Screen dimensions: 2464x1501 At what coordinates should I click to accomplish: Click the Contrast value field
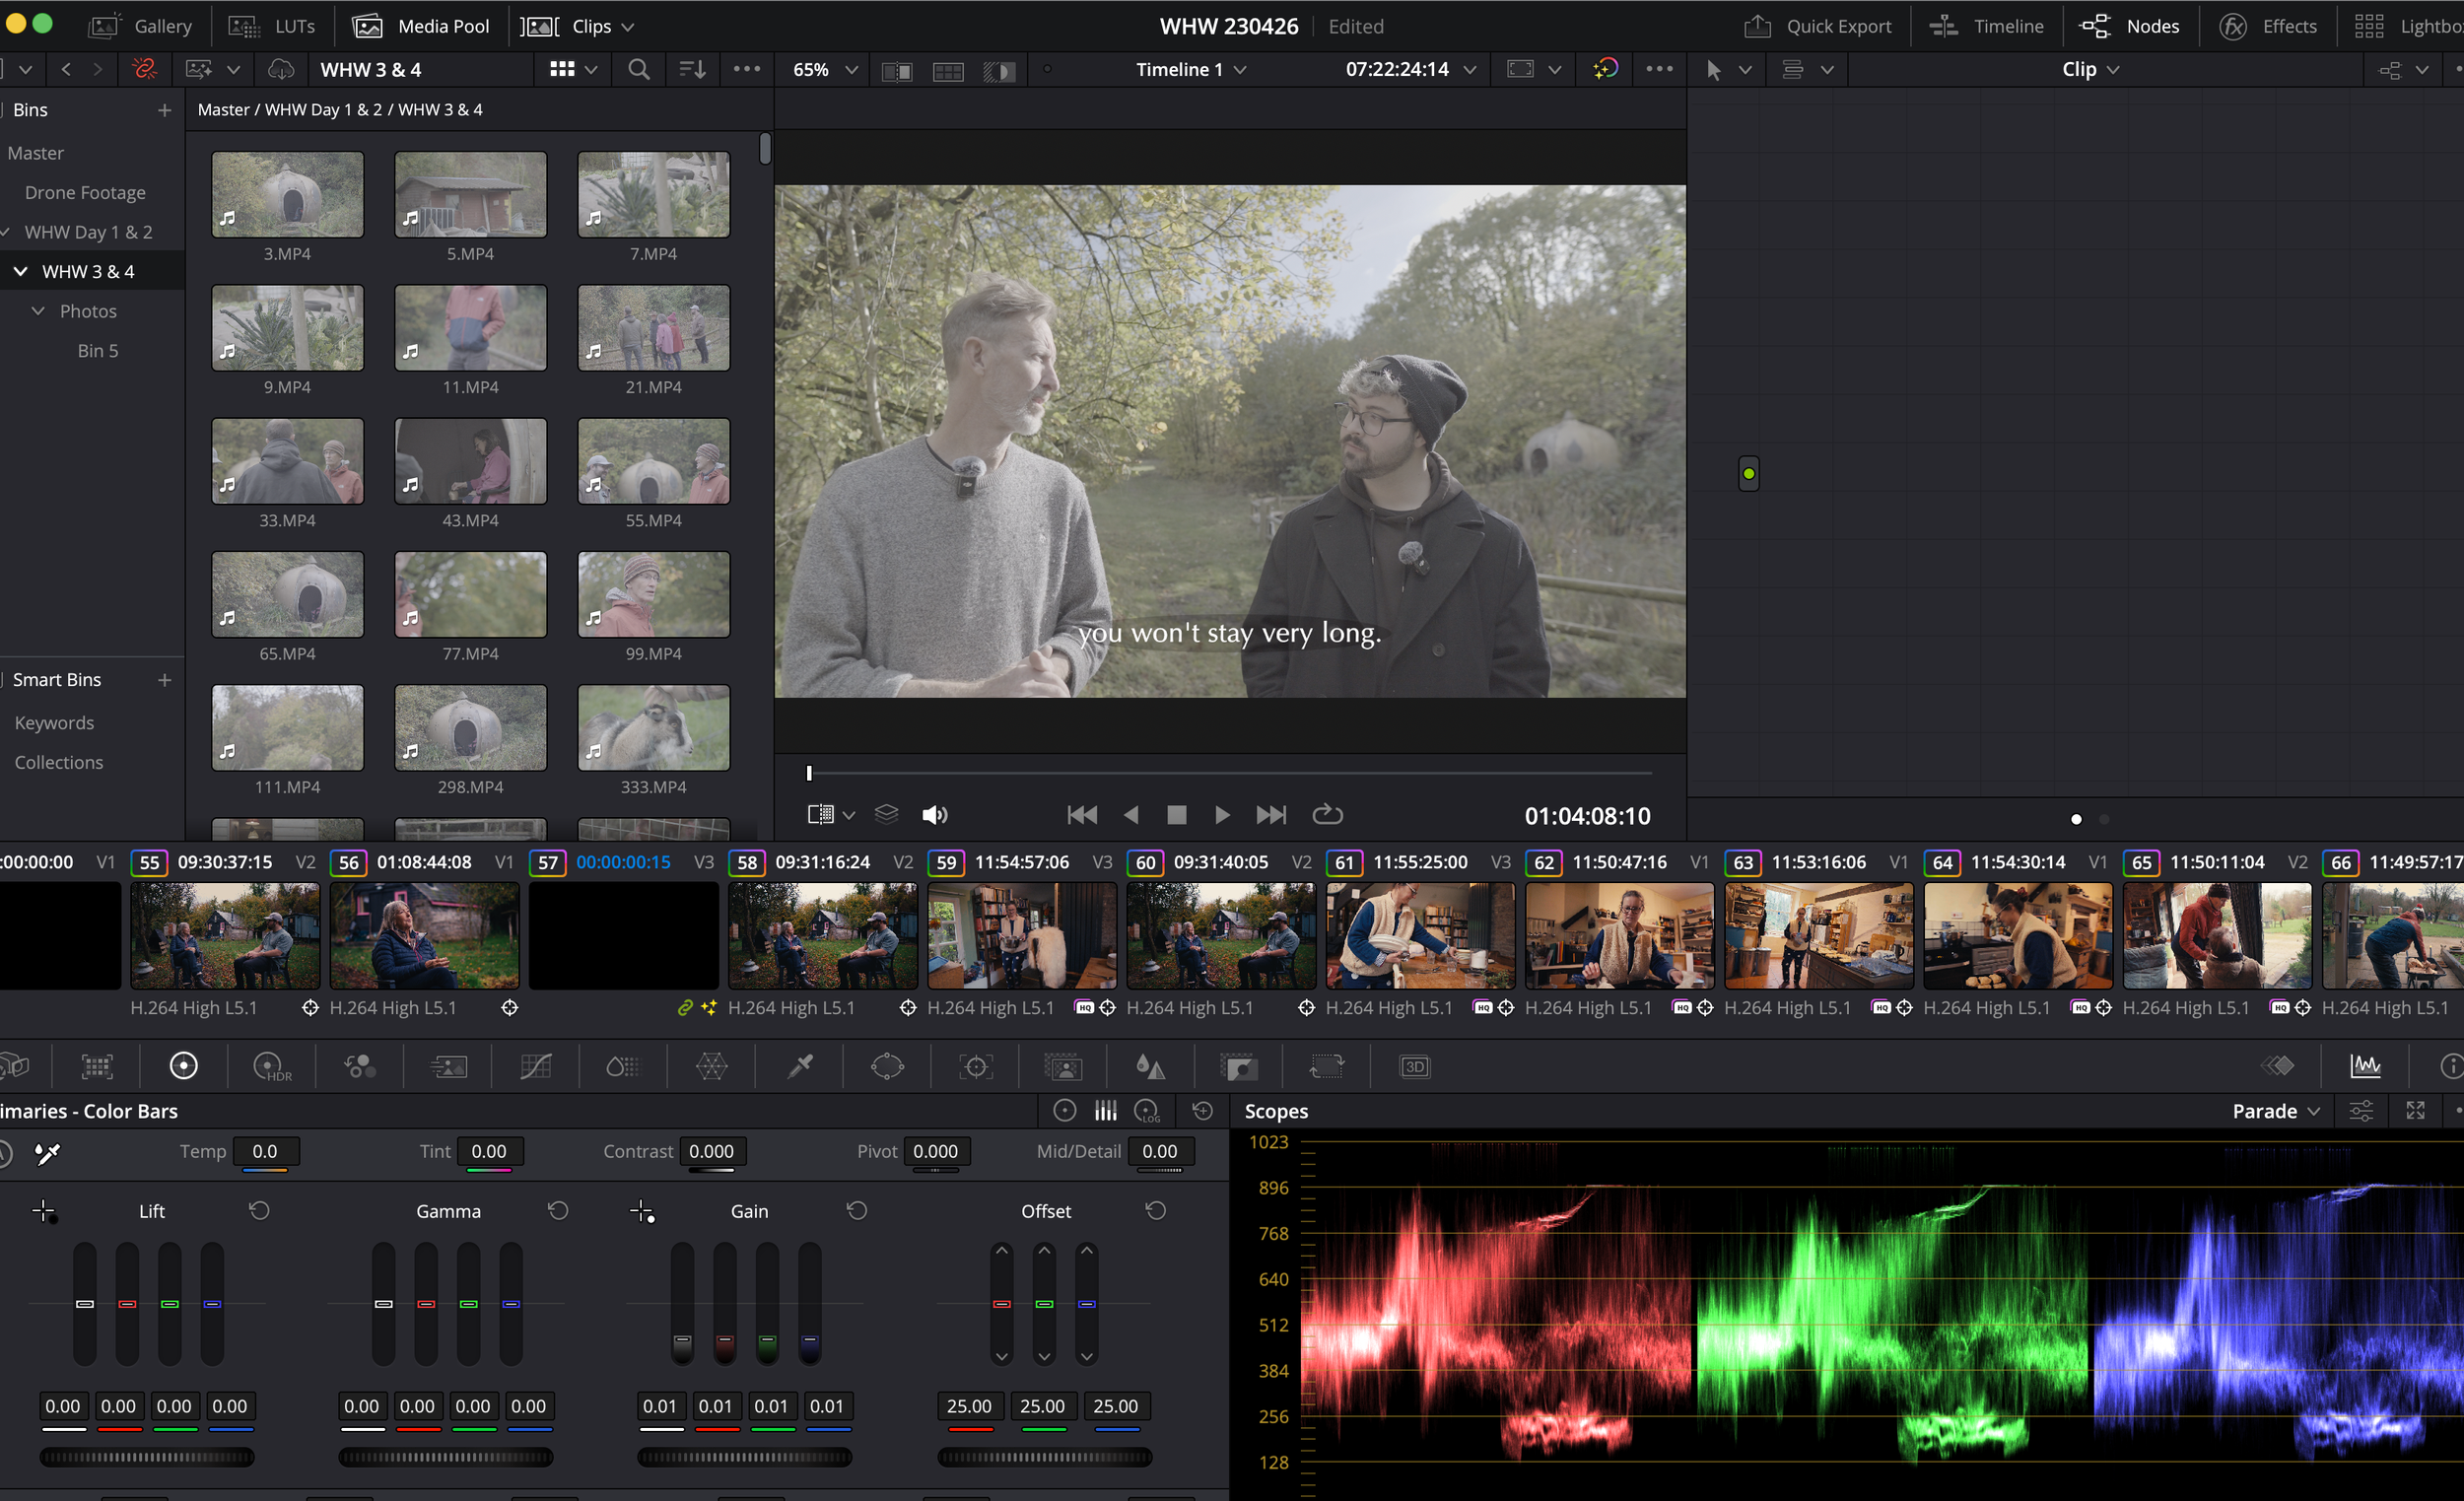[x=711, y=1151]
